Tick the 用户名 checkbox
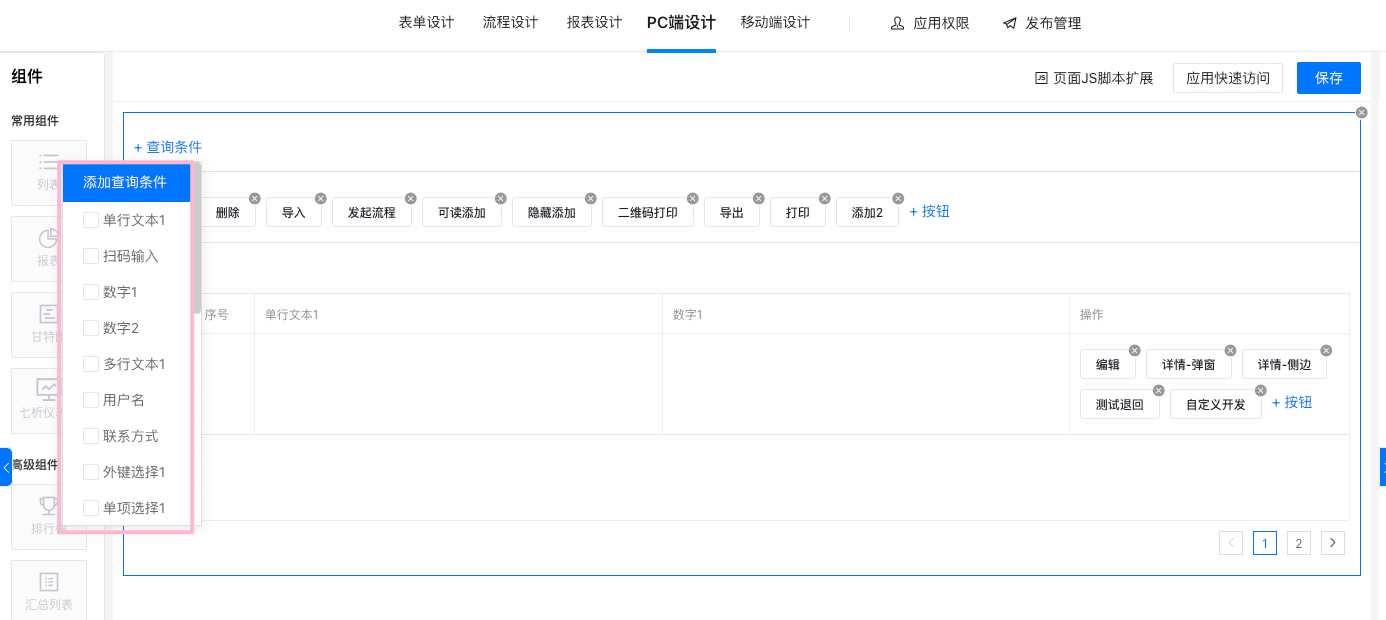The height and width of the screenshot is (620, 1386). coord(91,400)
